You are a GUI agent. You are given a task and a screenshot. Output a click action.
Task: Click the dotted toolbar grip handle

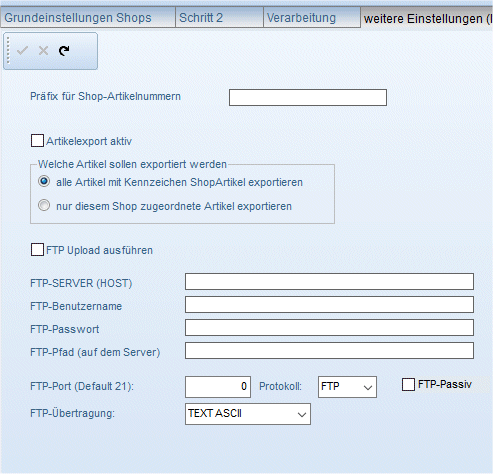pos(8,50)
